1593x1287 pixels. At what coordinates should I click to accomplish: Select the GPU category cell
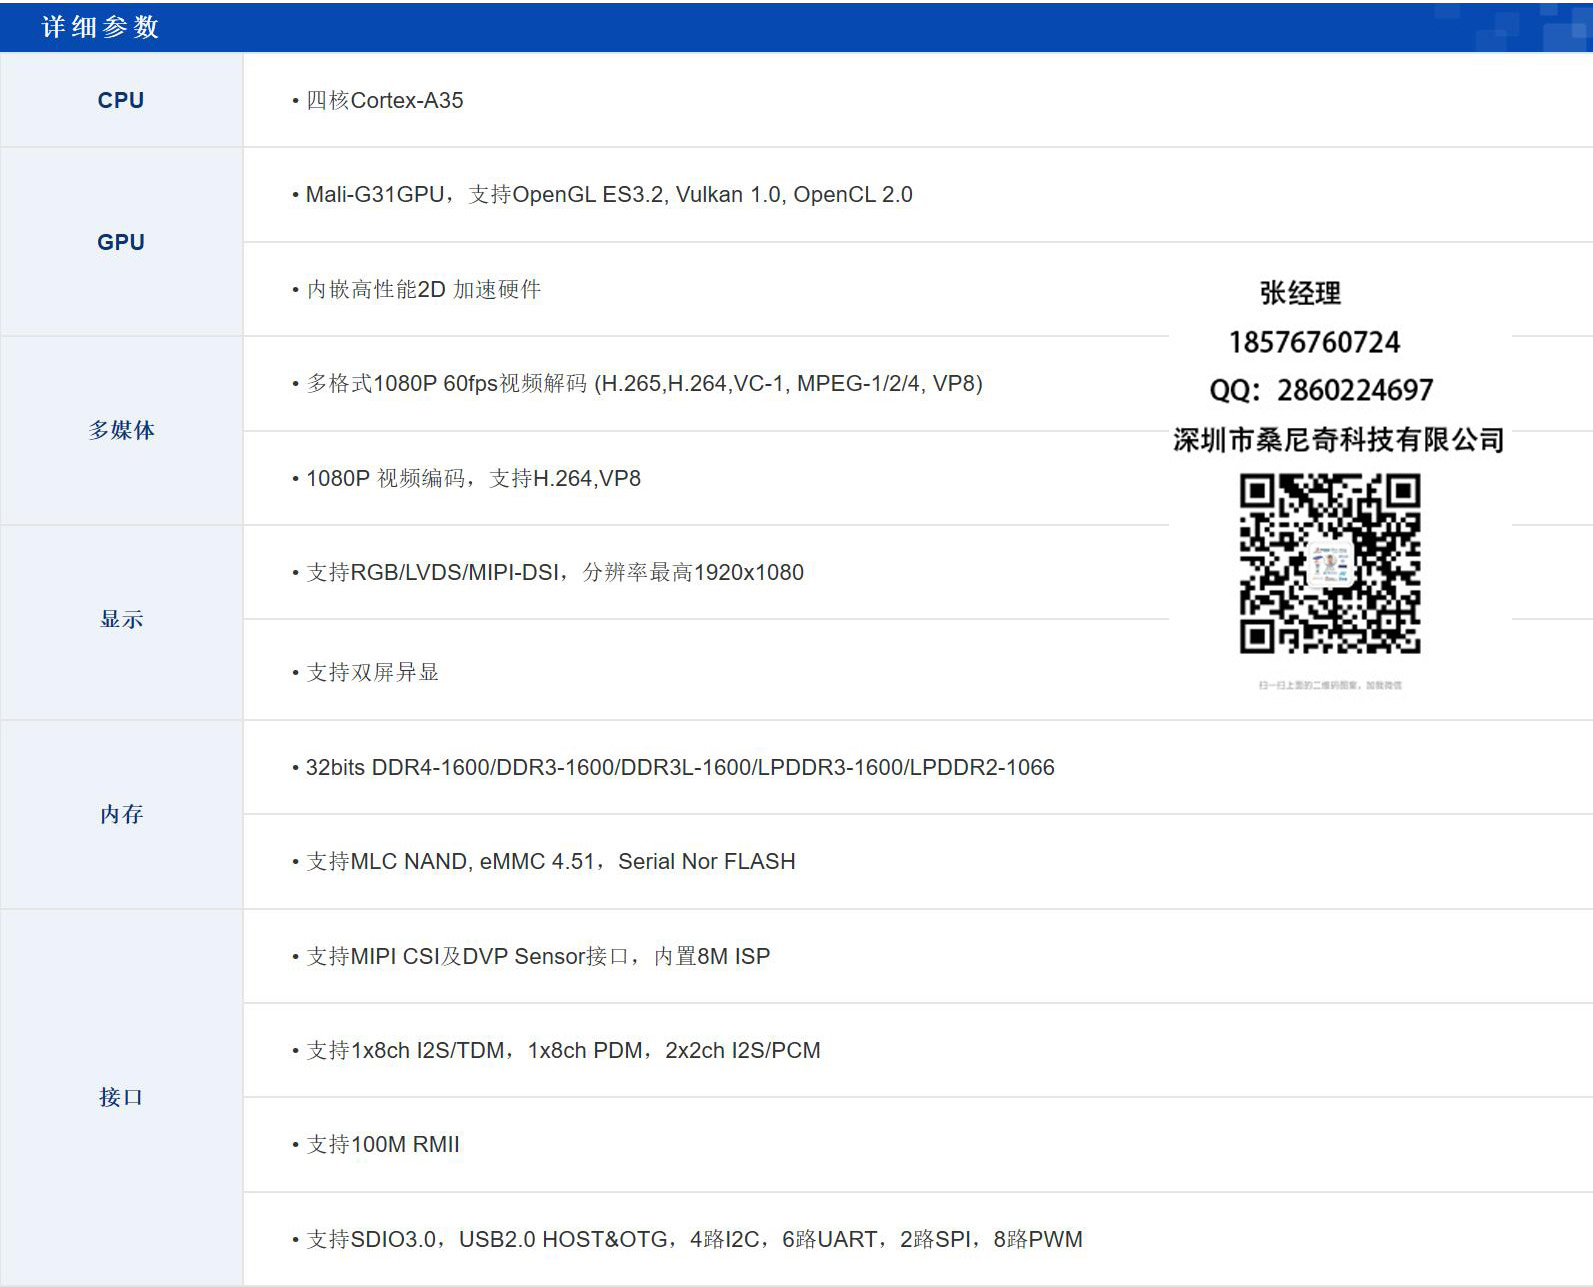click(x=121, y=242)
